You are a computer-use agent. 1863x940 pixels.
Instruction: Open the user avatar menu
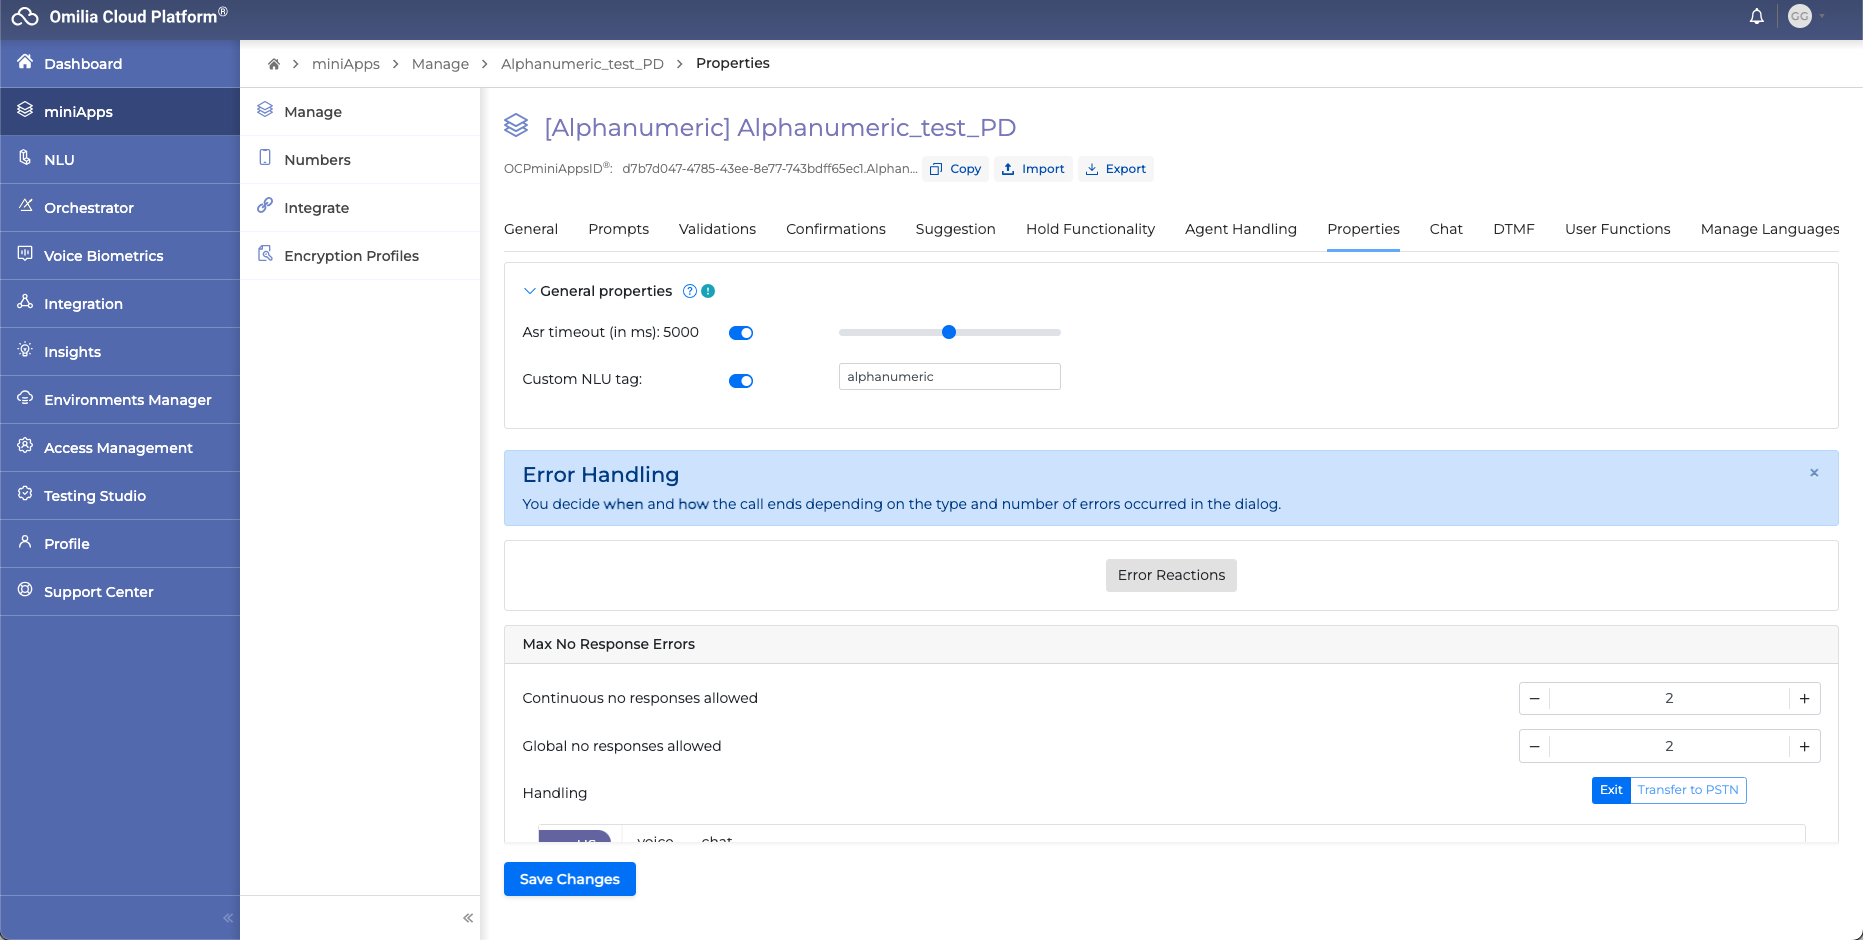click(x=1800, y=17)
